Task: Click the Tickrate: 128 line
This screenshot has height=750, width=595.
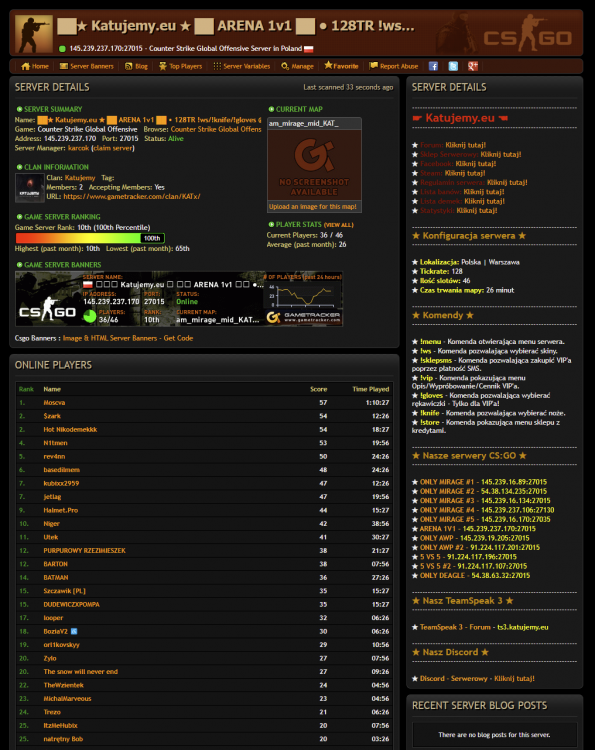Action: tap(441, 272)
